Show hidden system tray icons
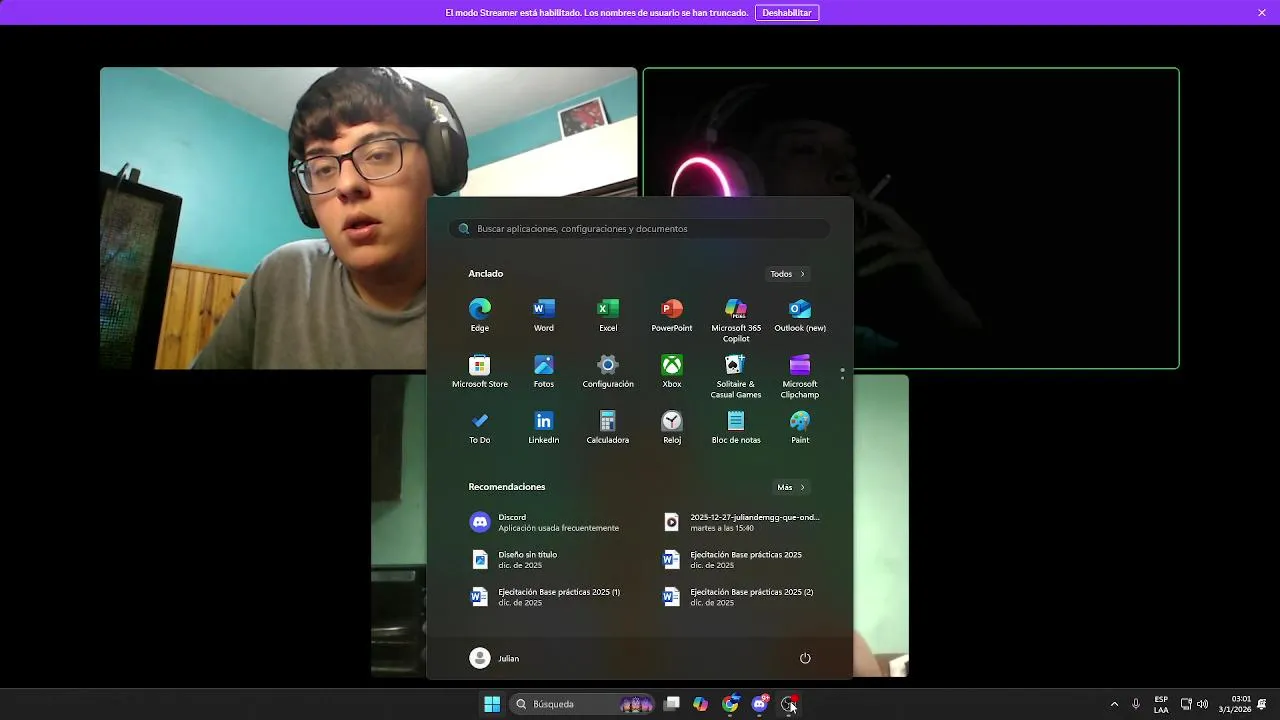The height and width of the screenshot is (720, 1280). (1114, 704)
